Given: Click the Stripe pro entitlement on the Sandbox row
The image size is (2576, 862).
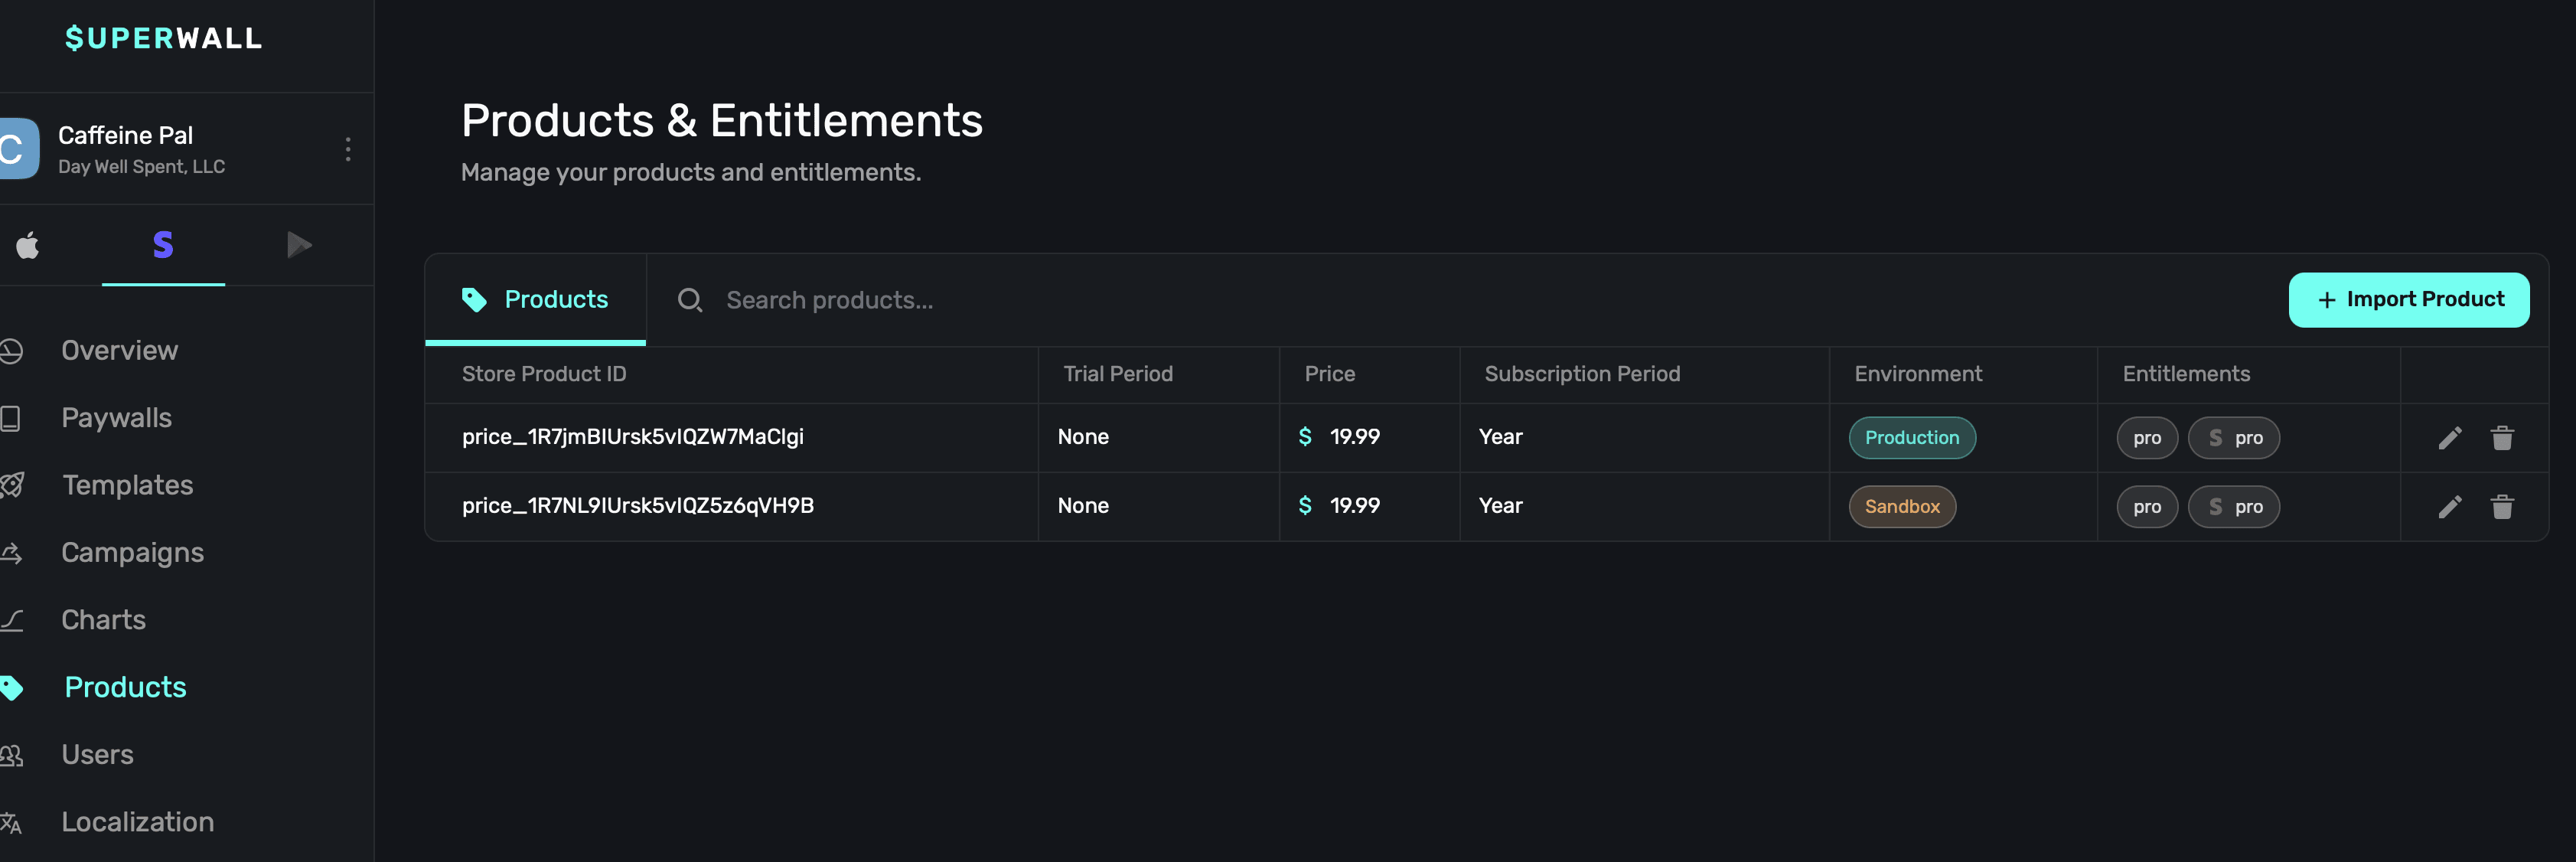Looking at the screenshot, I should point(2233,507).
